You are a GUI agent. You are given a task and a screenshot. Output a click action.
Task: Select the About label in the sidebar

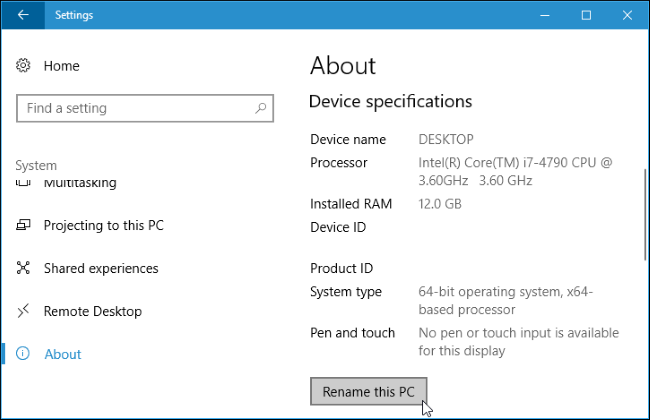[63, 354]
